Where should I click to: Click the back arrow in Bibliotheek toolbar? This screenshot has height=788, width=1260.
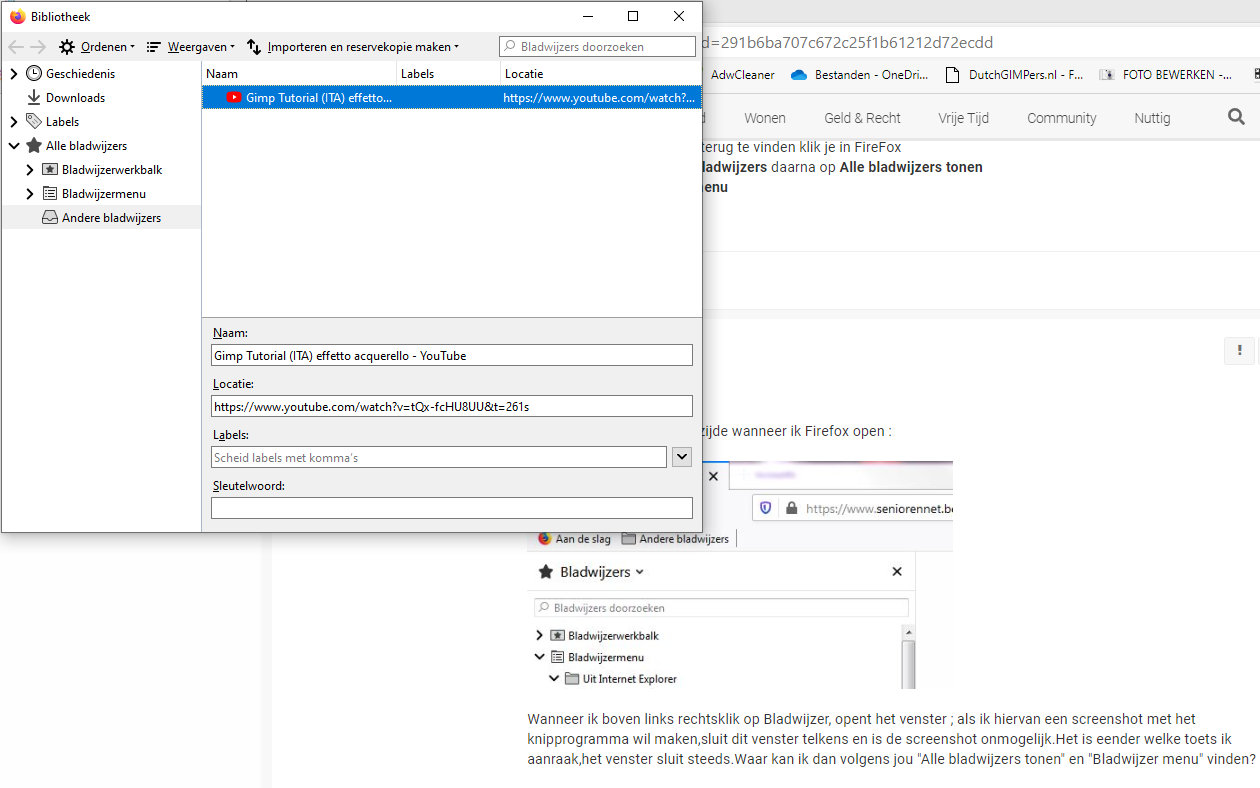16,47
